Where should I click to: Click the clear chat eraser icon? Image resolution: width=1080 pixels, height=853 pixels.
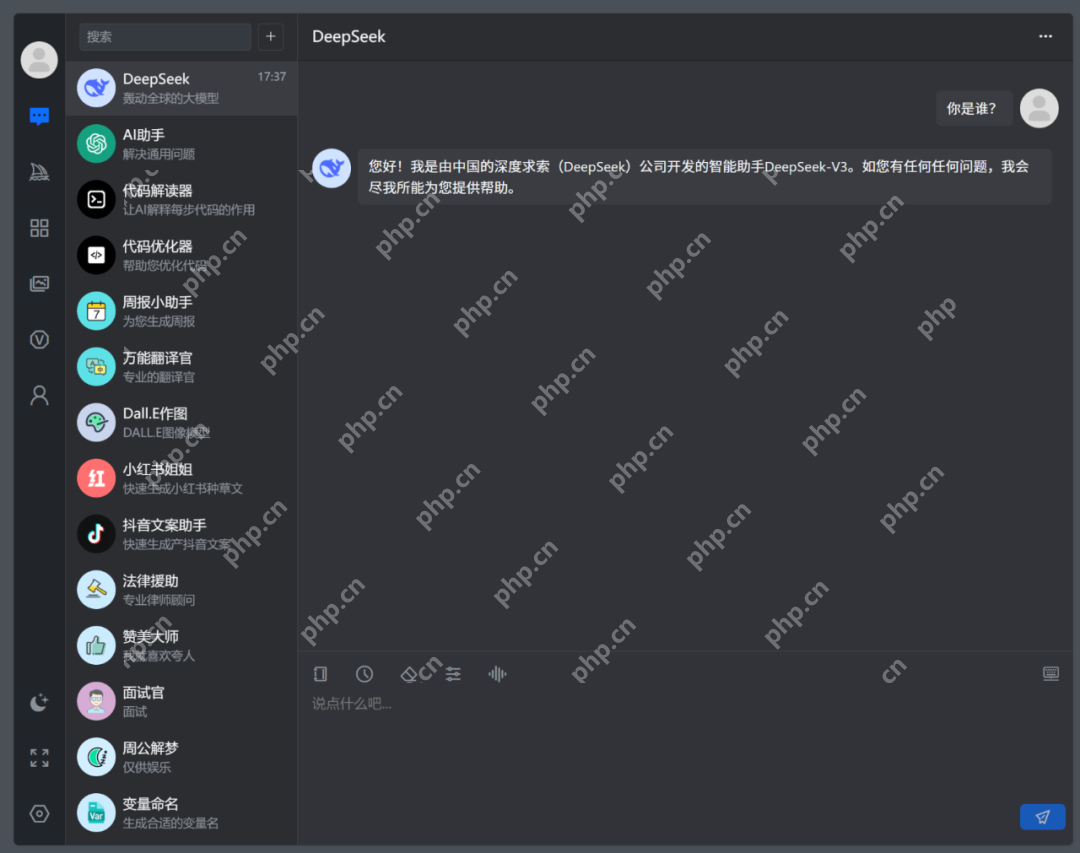409,674
